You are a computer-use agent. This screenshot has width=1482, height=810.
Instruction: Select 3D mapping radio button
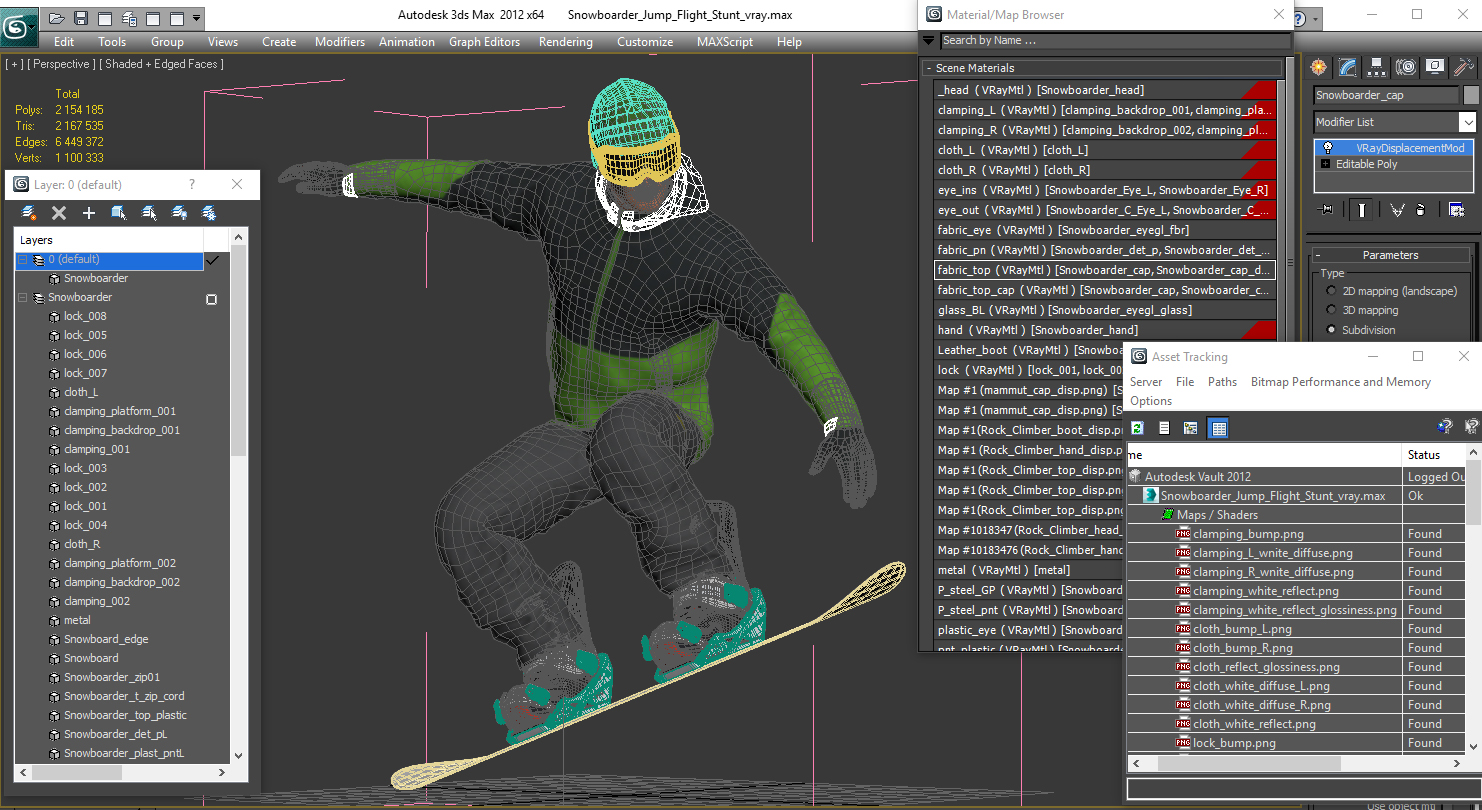(x=1331, y=310)
